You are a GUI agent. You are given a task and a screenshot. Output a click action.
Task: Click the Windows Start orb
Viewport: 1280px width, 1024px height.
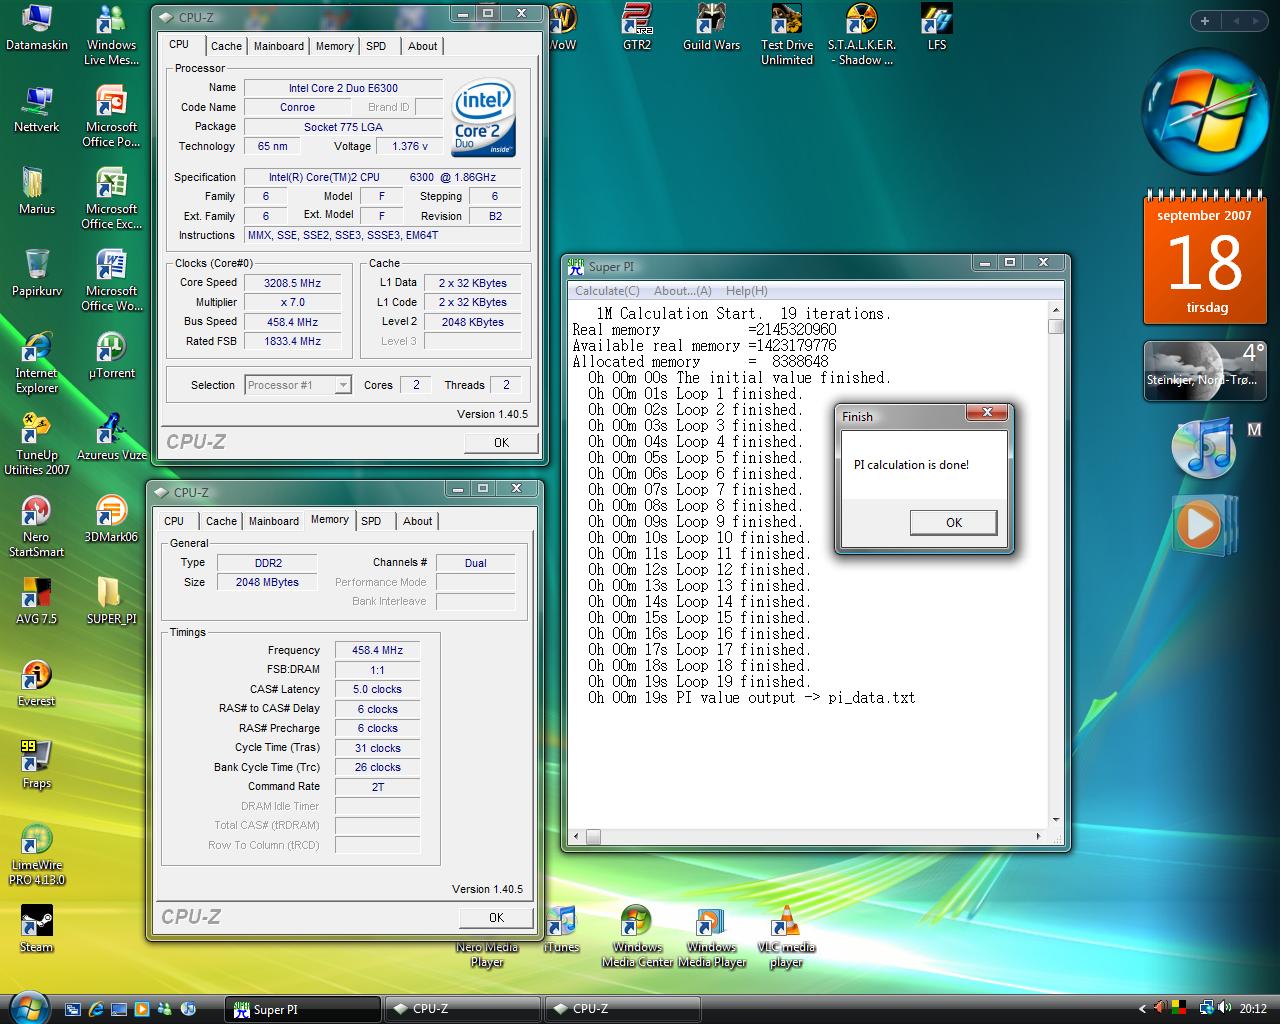[27, 1006]
